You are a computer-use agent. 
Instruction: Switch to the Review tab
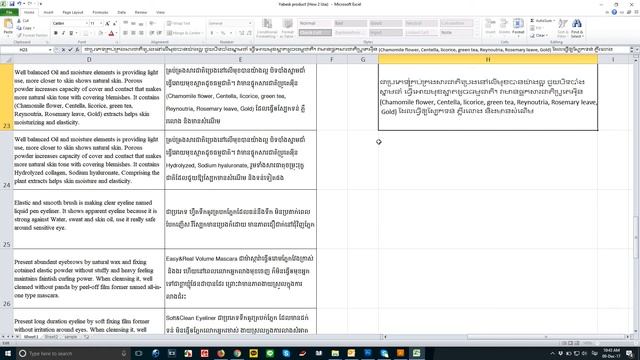point(140,13)
